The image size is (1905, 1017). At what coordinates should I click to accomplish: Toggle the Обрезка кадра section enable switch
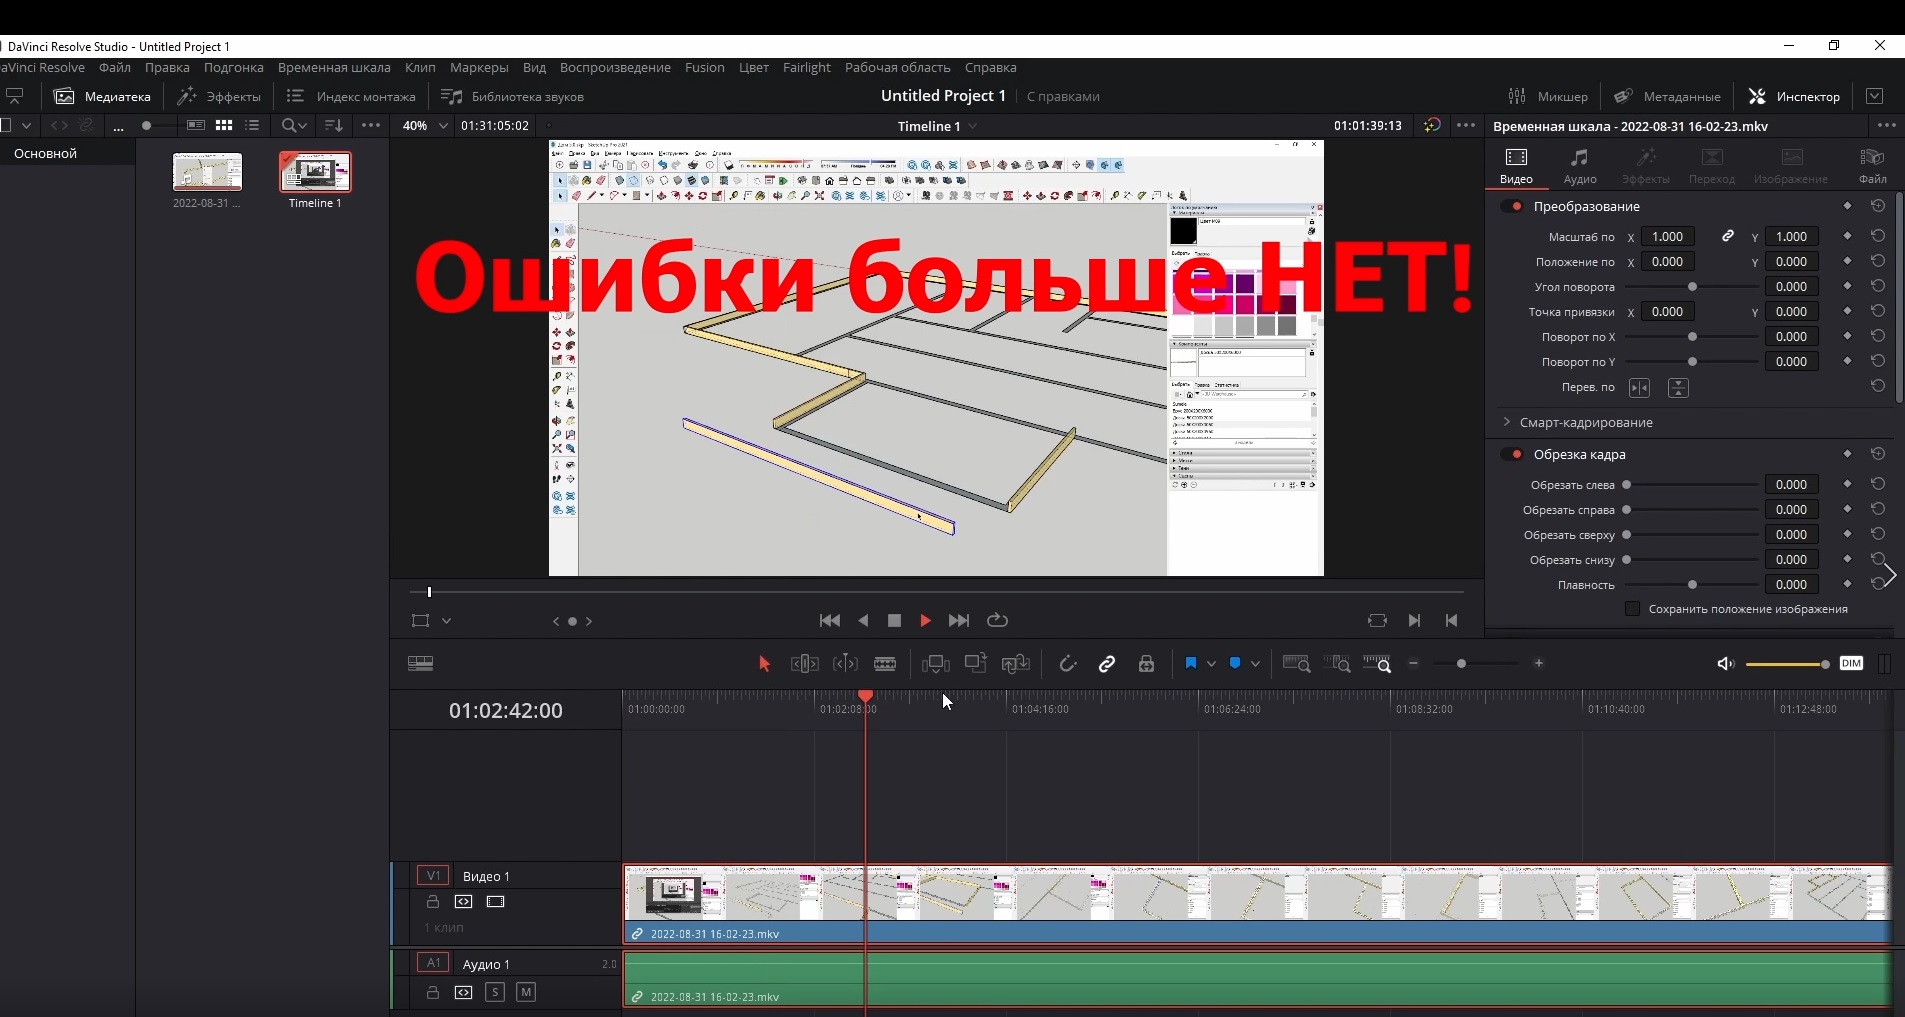[x=1513, y=454]
